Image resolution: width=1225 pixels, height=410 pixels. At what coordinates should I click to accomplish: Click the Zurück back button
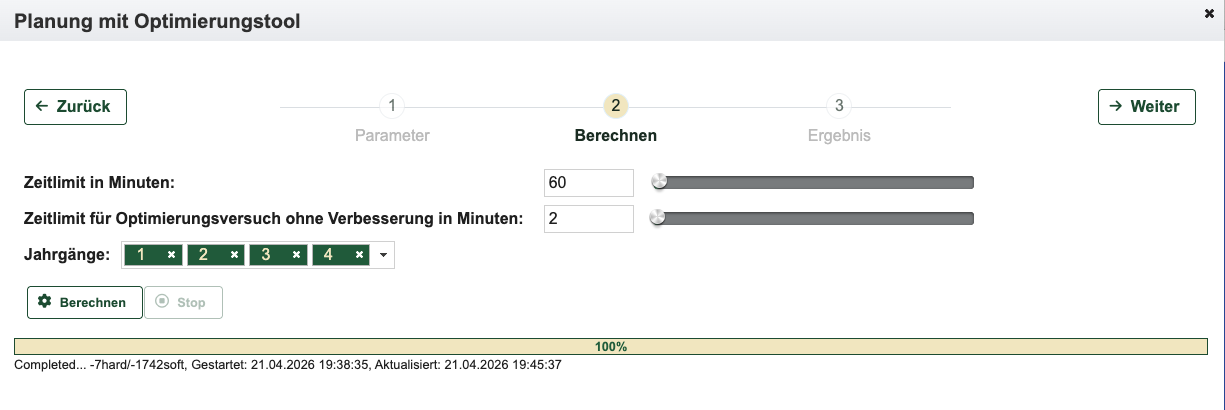(75, 107)
